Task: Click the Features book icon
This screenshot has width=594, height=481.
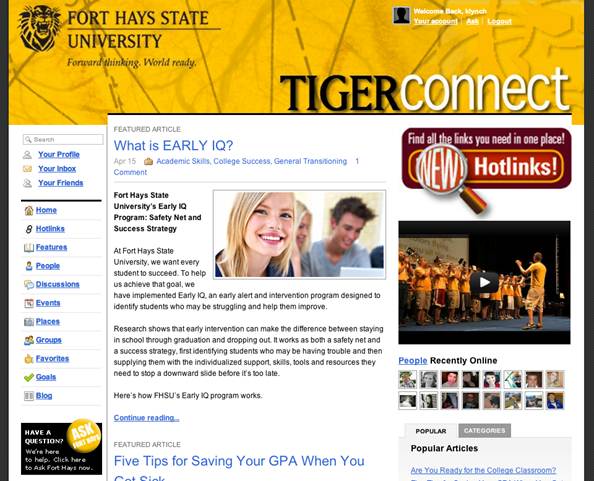Action: pos(29,248)
